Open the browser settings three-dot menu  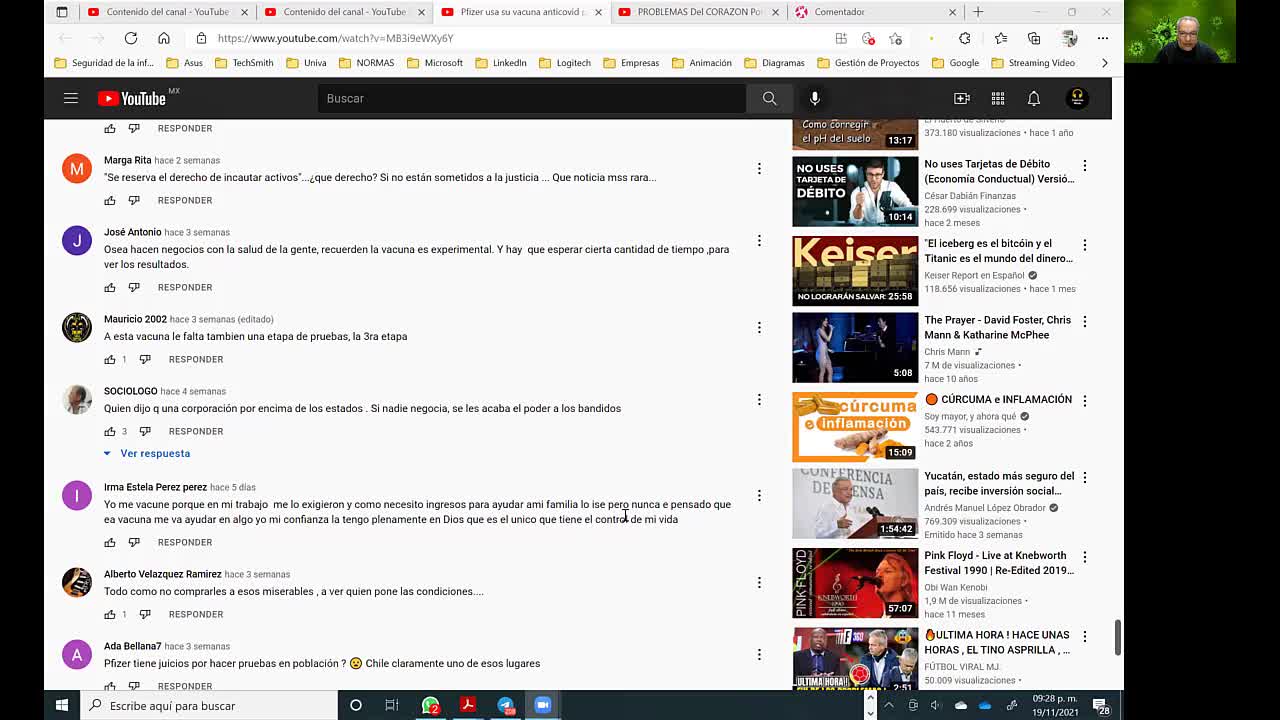1103,38
